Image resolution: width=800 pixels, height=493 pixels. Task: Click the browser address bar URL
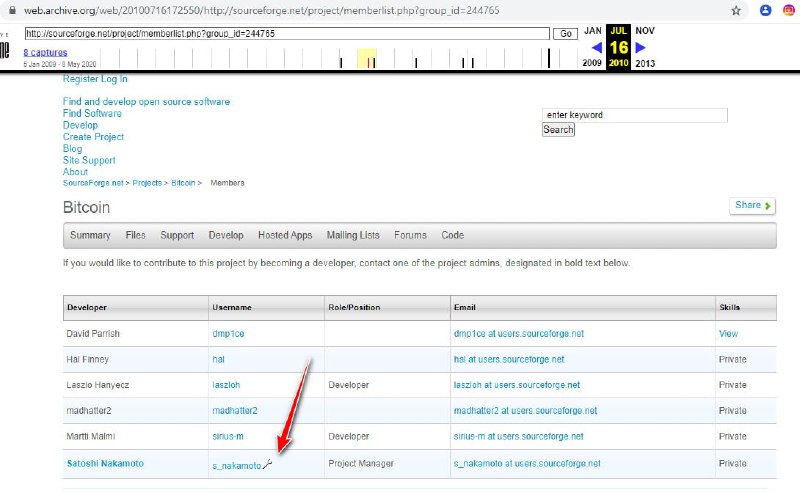coord(262,10)
